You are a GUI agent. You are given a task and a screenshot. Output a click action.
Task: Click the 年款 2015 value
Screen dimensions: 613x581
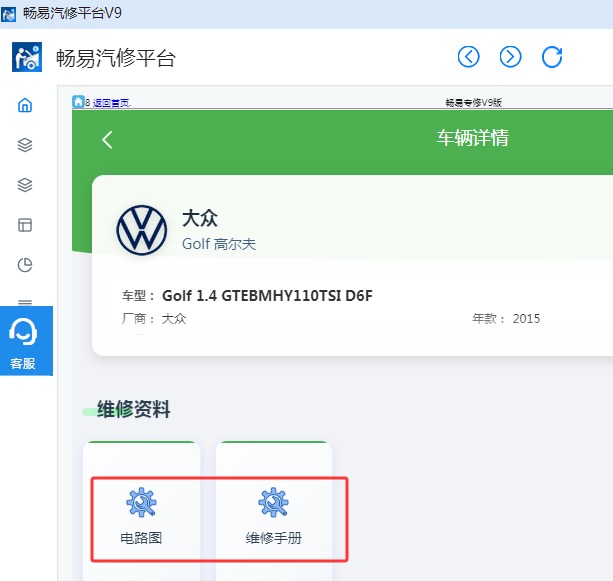pos(526,319)
